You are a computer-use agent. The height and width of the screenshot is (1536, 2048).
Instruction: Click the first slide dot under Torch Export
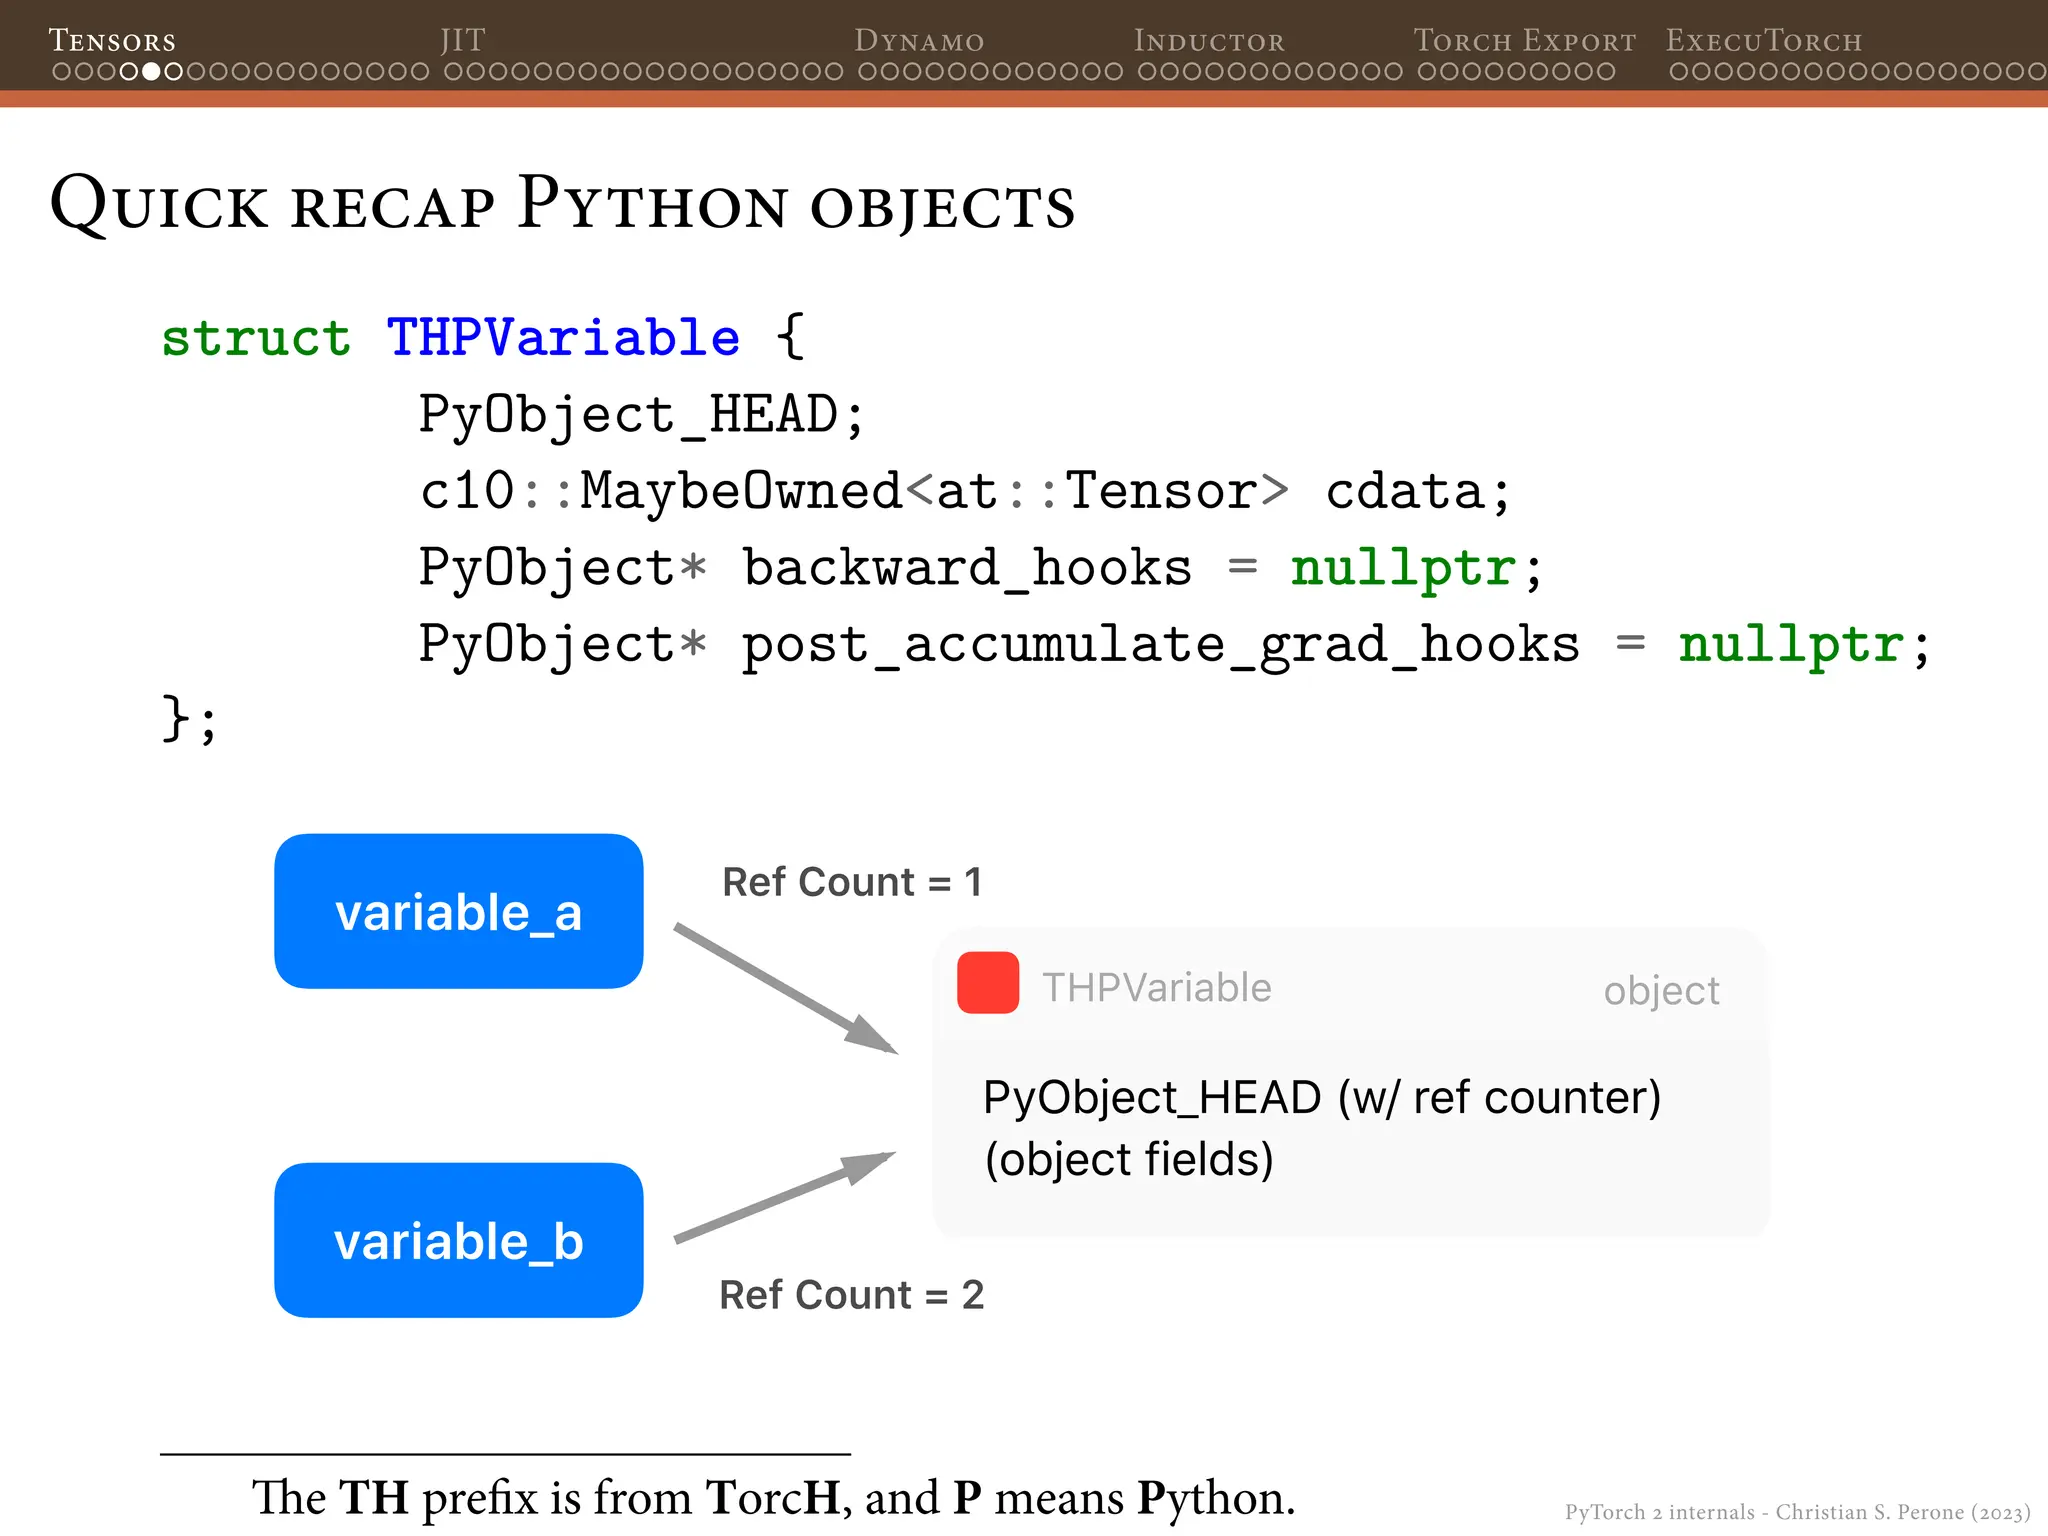[x=1428, y=72]
